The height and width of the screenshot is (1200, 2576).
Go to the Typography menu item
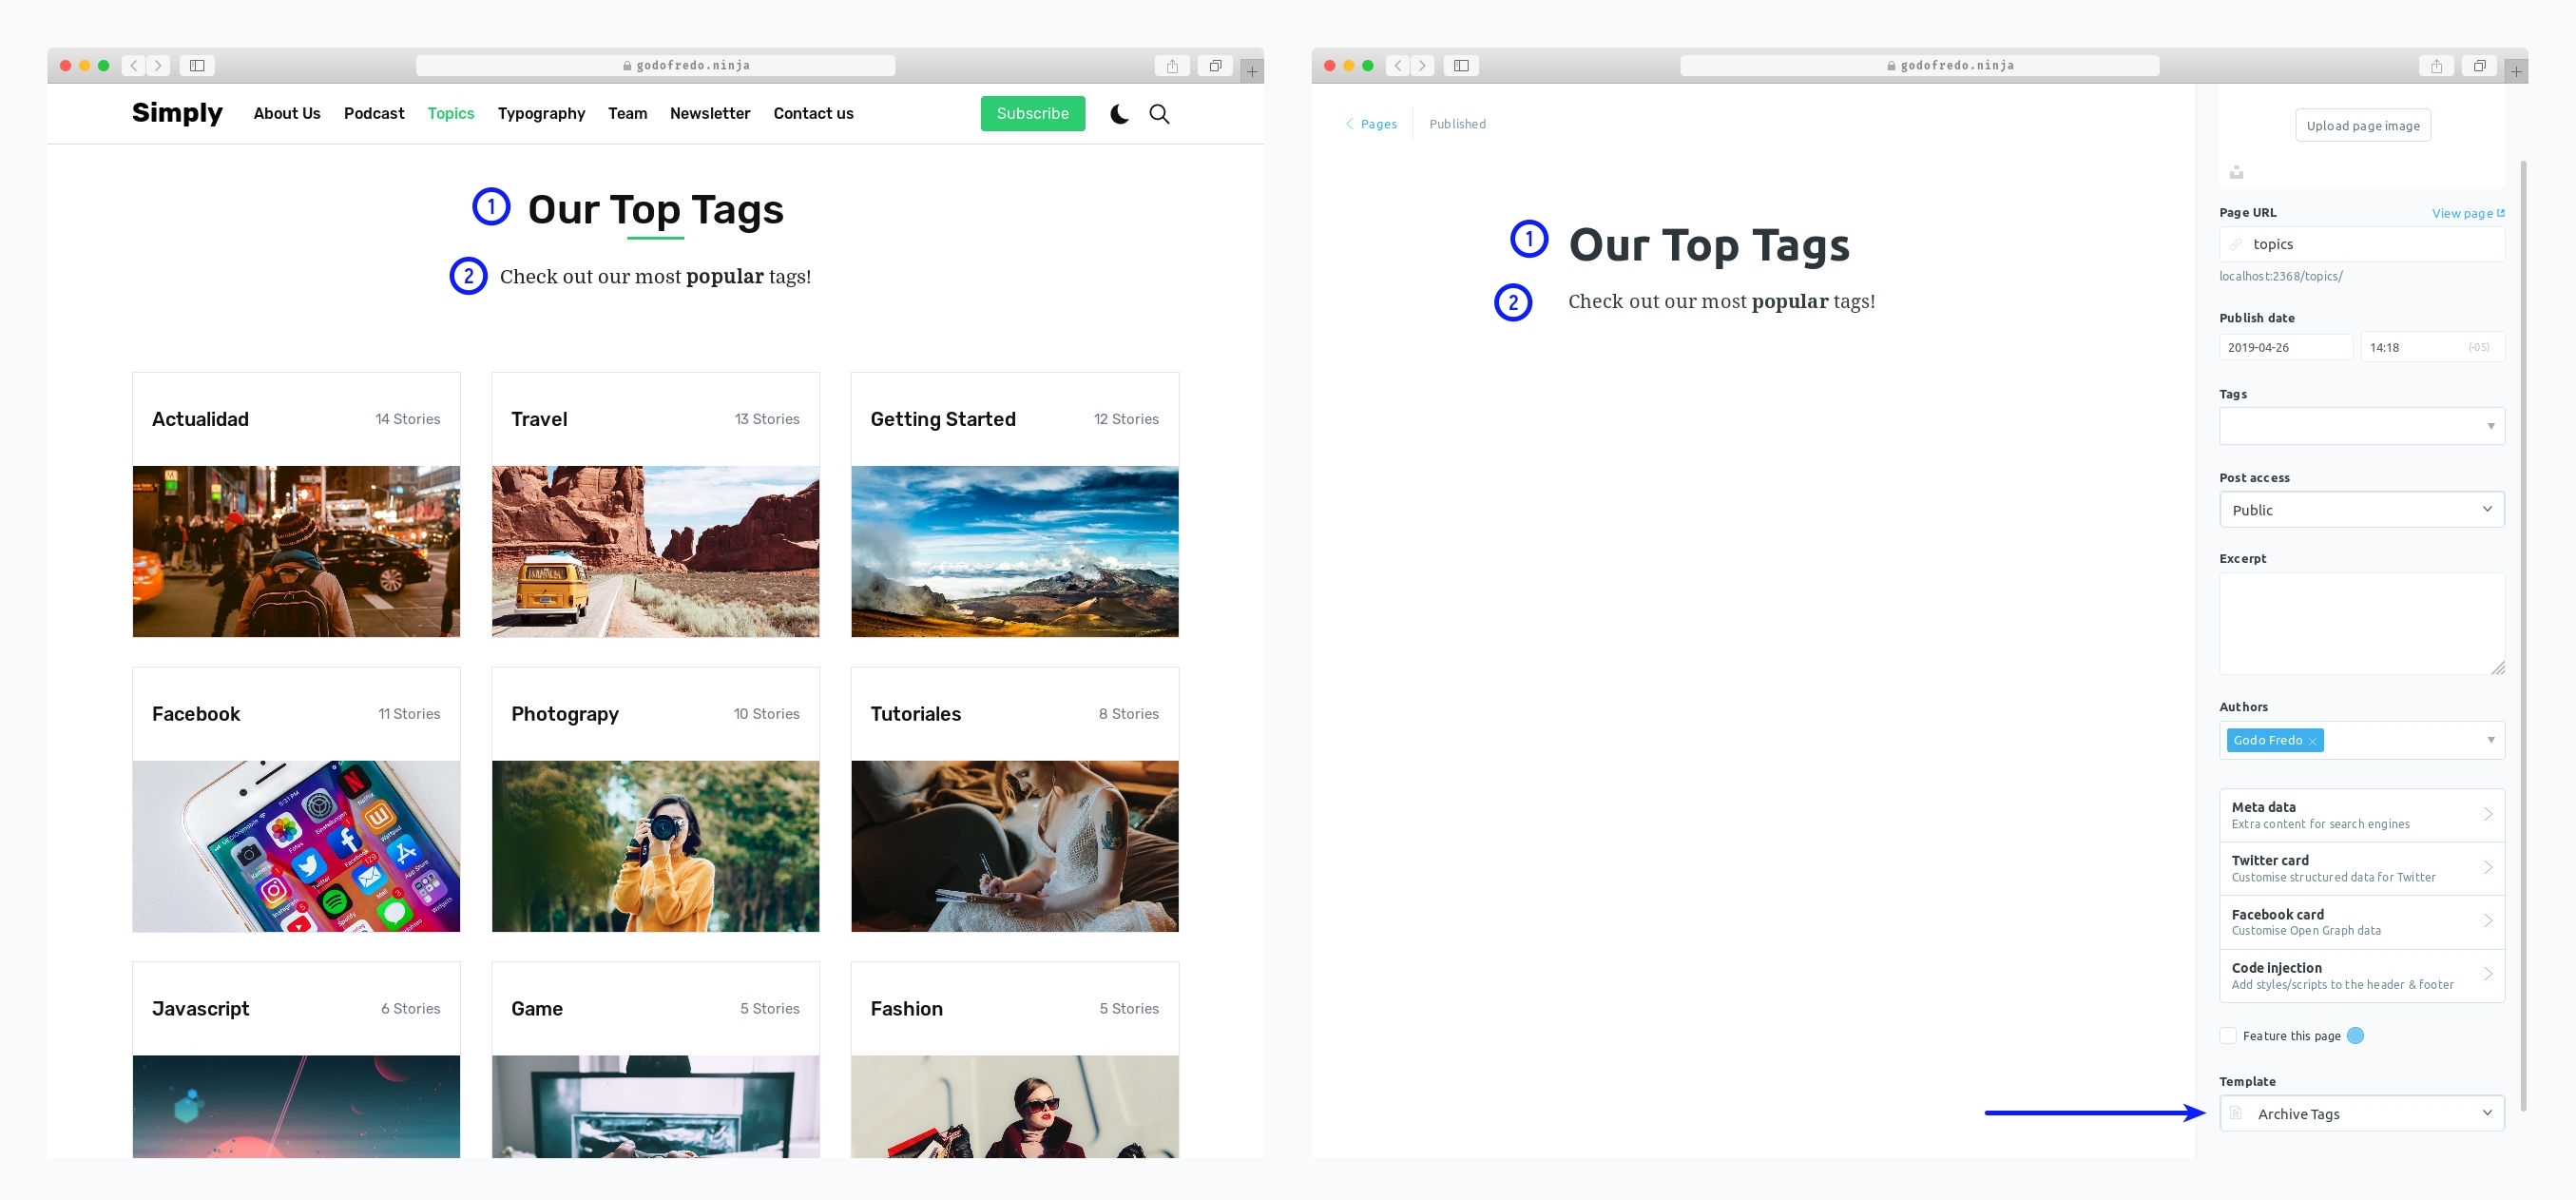[x=541, y=114]
